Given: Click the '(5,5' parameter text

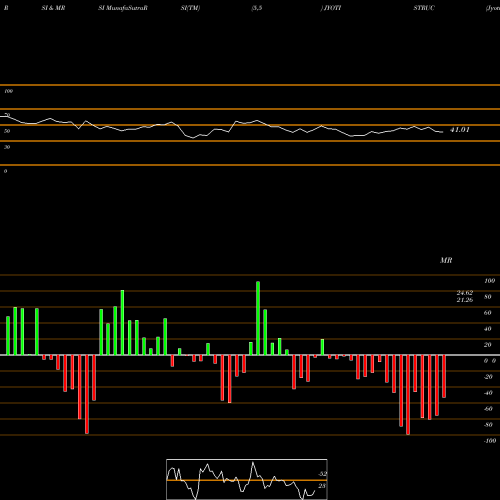Looking at the screenshot, I should tap(257, 8).
